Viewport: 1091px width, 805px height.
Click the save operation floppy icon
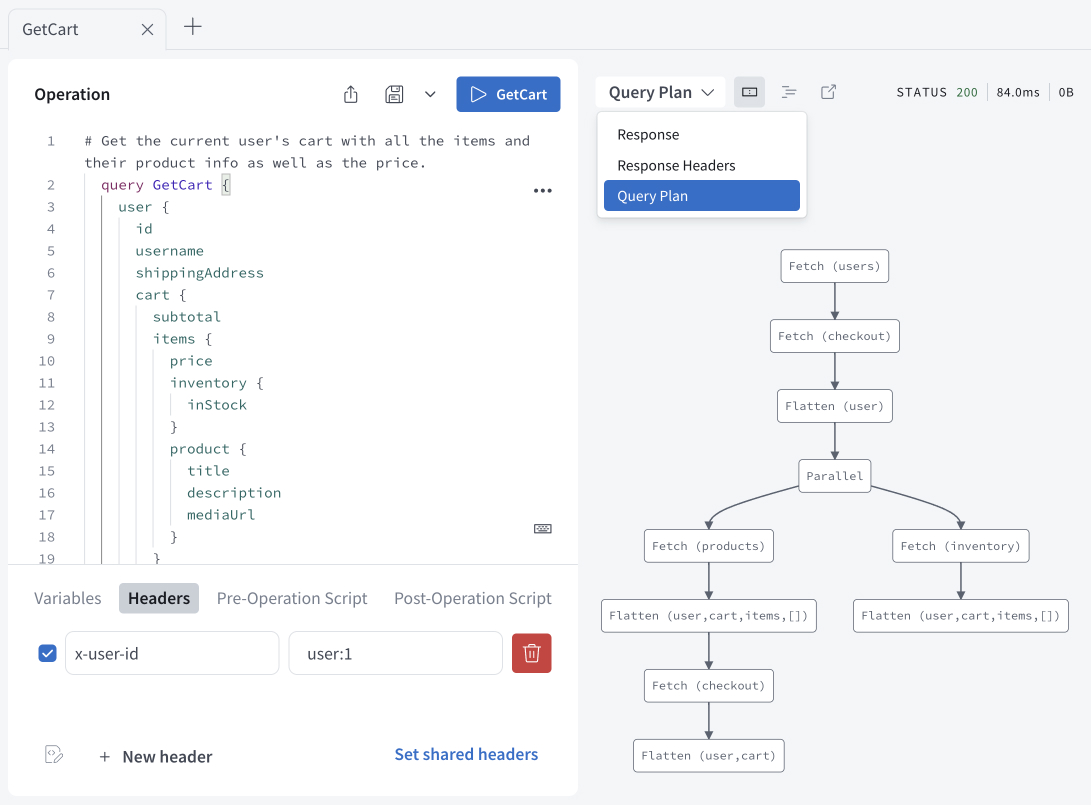(394, 94)
